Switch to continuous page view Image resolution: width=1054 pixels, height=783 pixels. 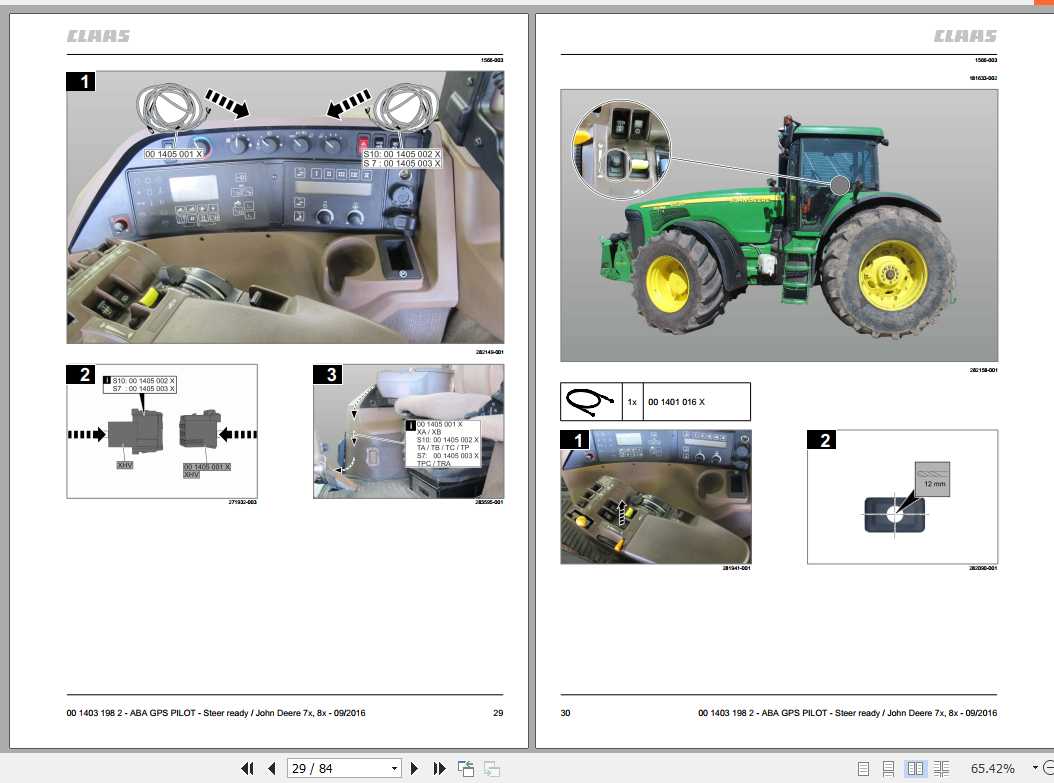click(888, 768)
